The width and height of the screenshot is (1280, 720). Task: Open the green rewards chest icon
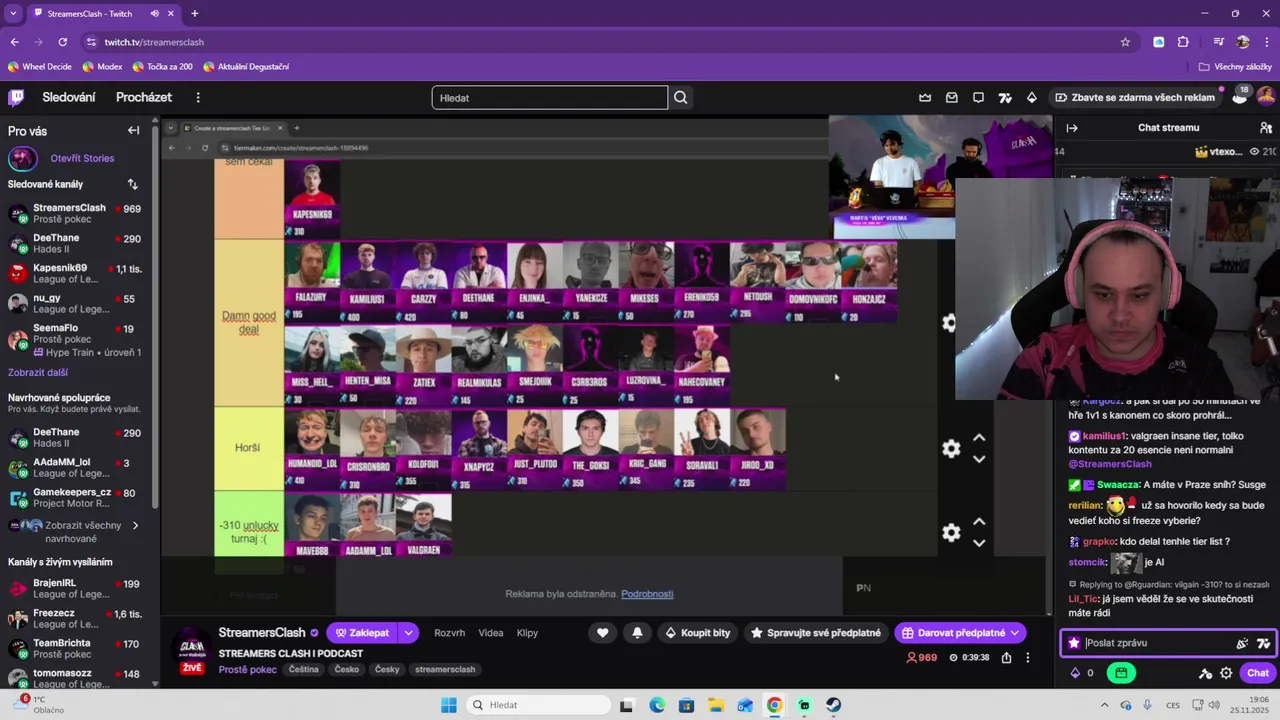point(1121,673)
